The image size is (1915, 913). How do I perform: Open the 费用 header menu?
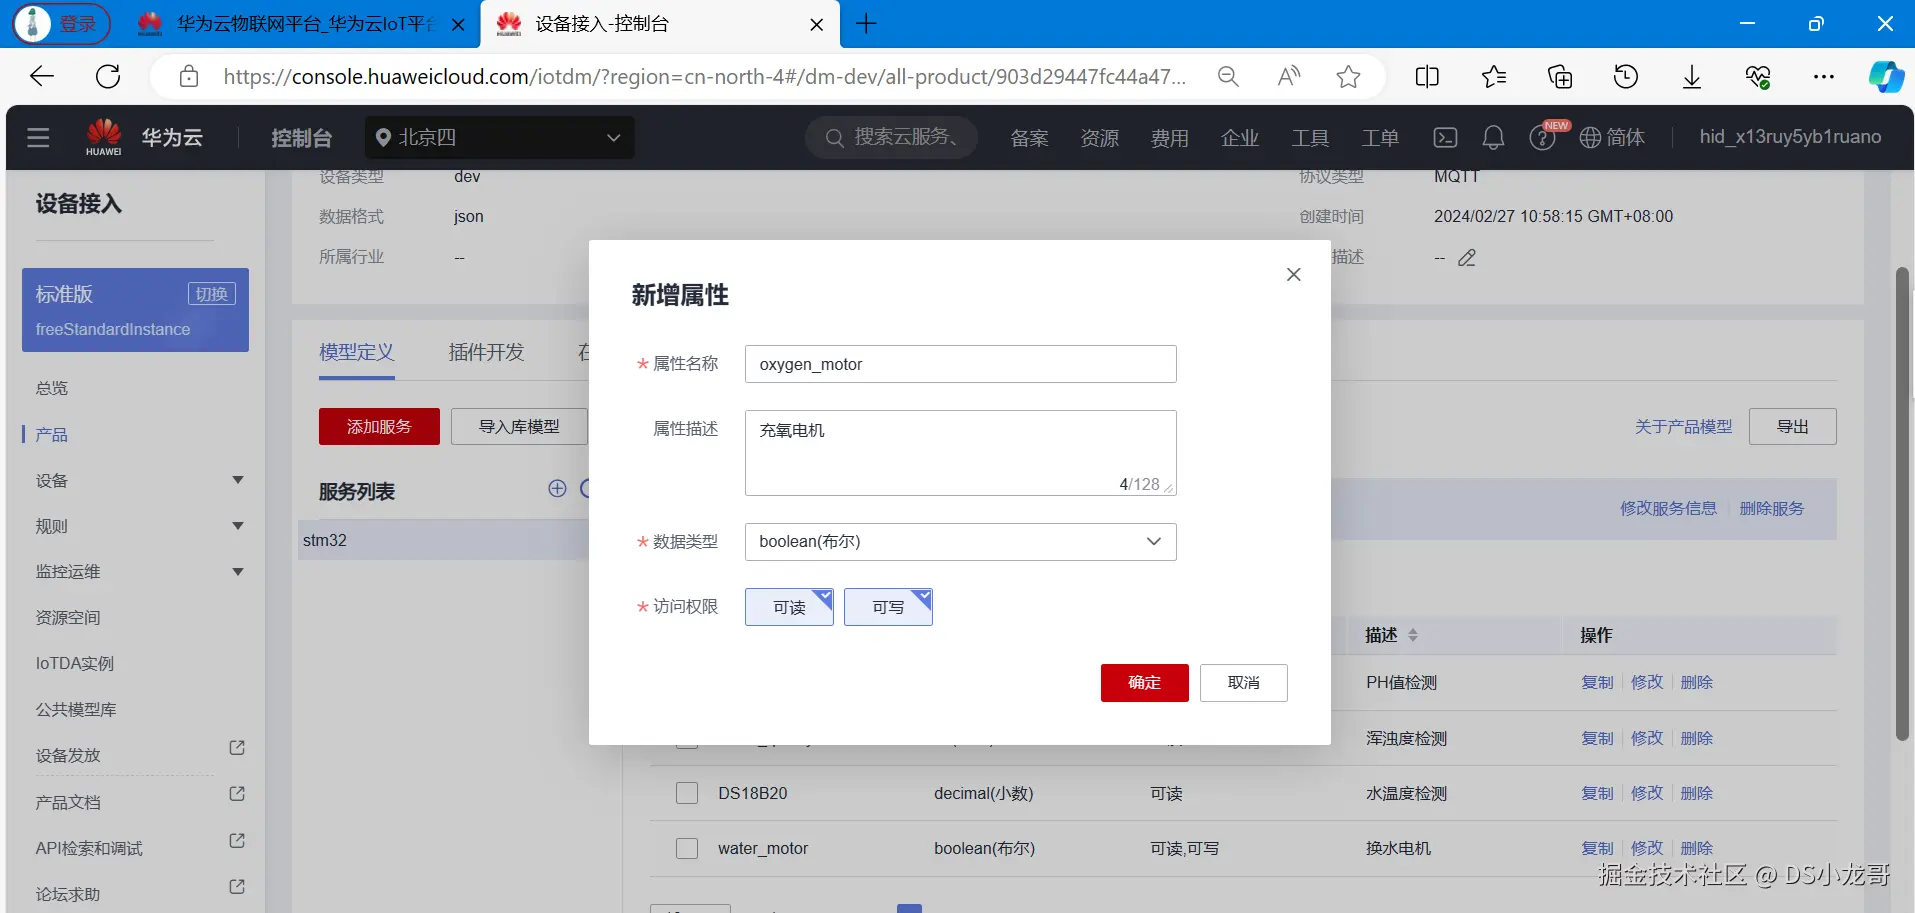1169,138
